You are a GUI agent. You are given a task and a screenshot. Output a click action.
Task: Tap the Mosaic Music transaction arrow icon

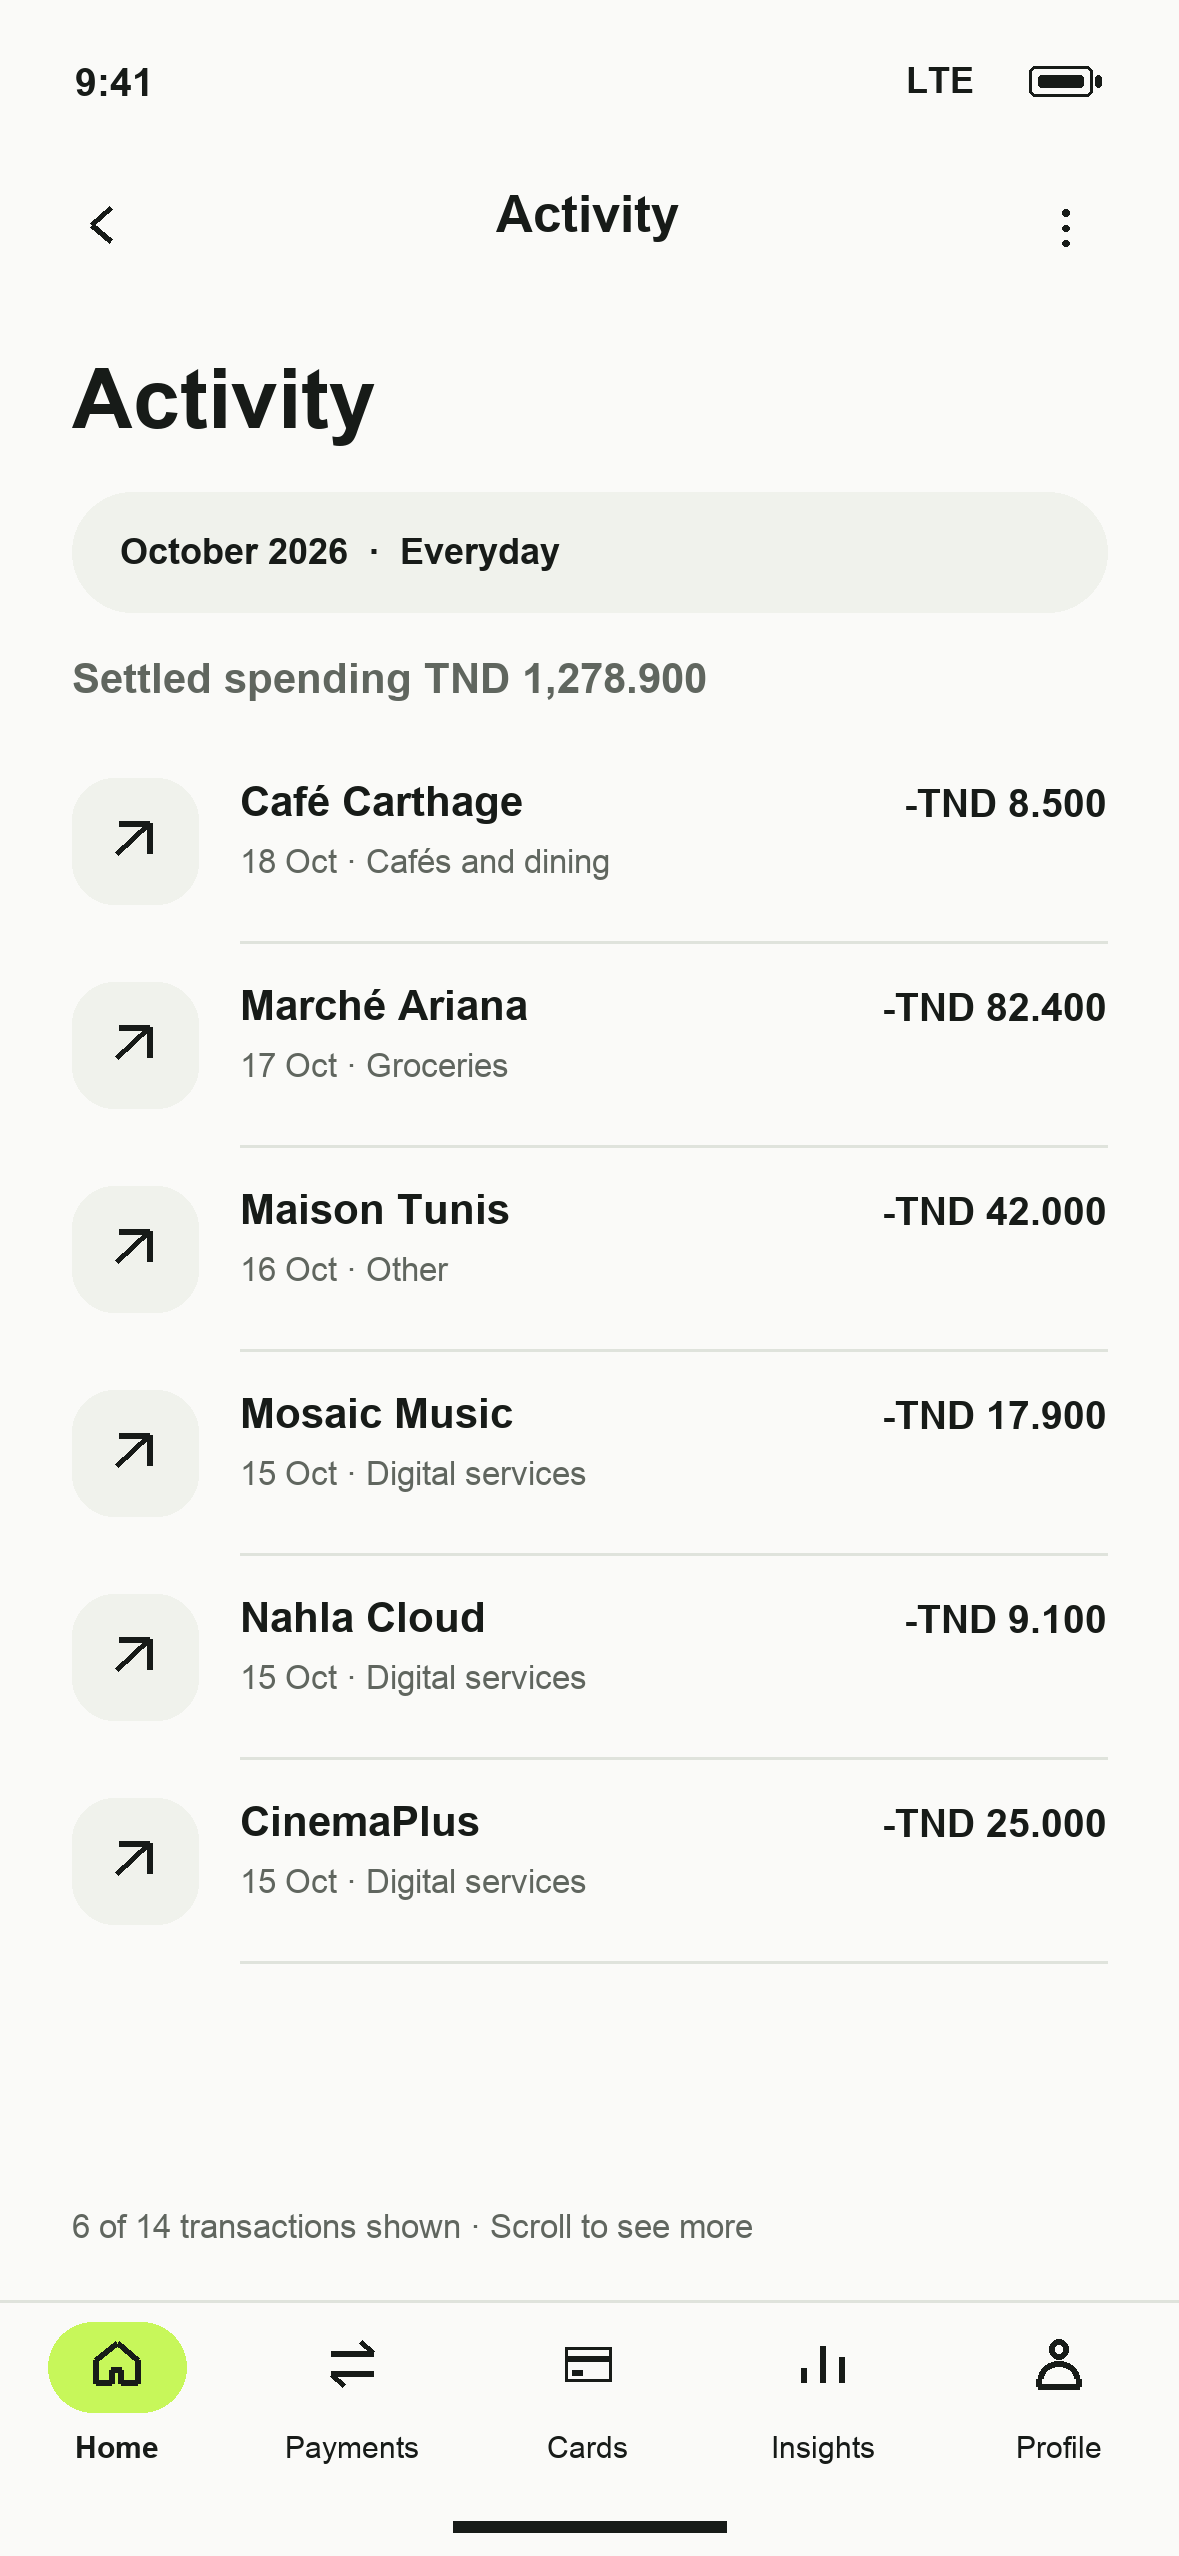coord(135,1453)
